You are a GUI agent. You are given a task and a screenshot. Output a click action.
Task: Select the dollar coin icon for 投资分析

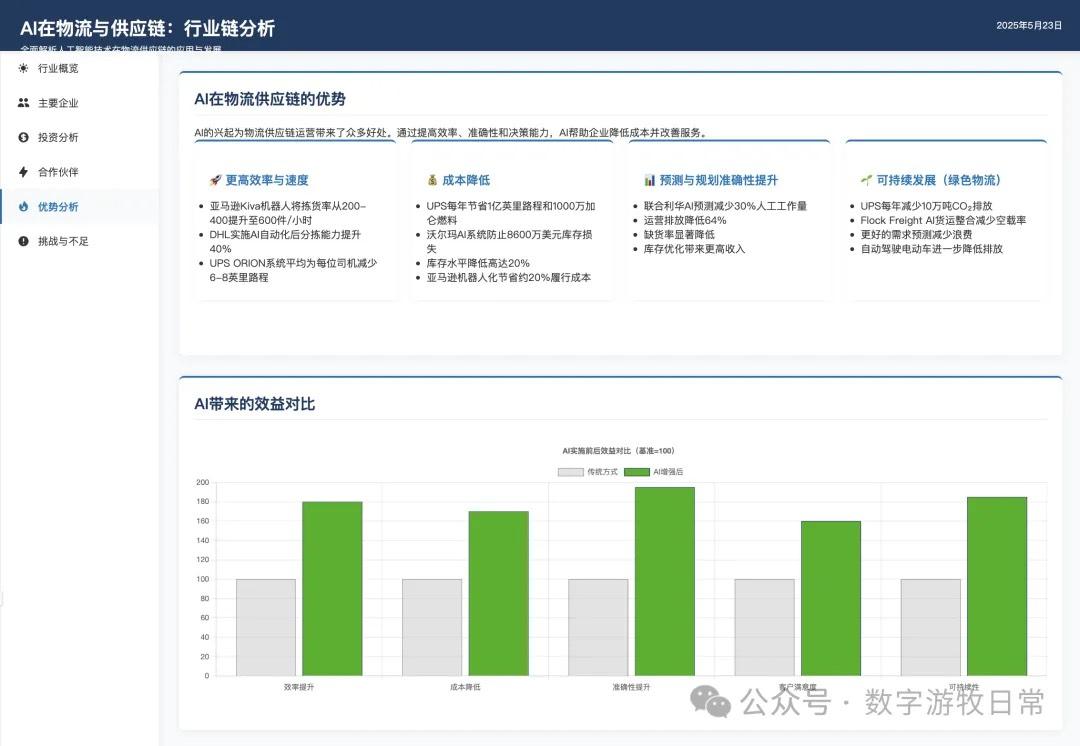tap(23, 137)
